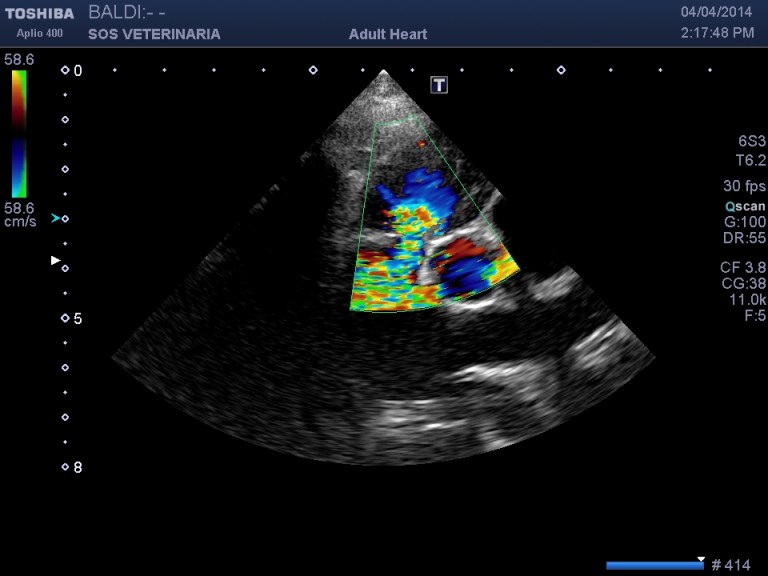The image size is (768, 576).
Task: Click the 11.0k PRF value
Action: click(x=747, y=300)
